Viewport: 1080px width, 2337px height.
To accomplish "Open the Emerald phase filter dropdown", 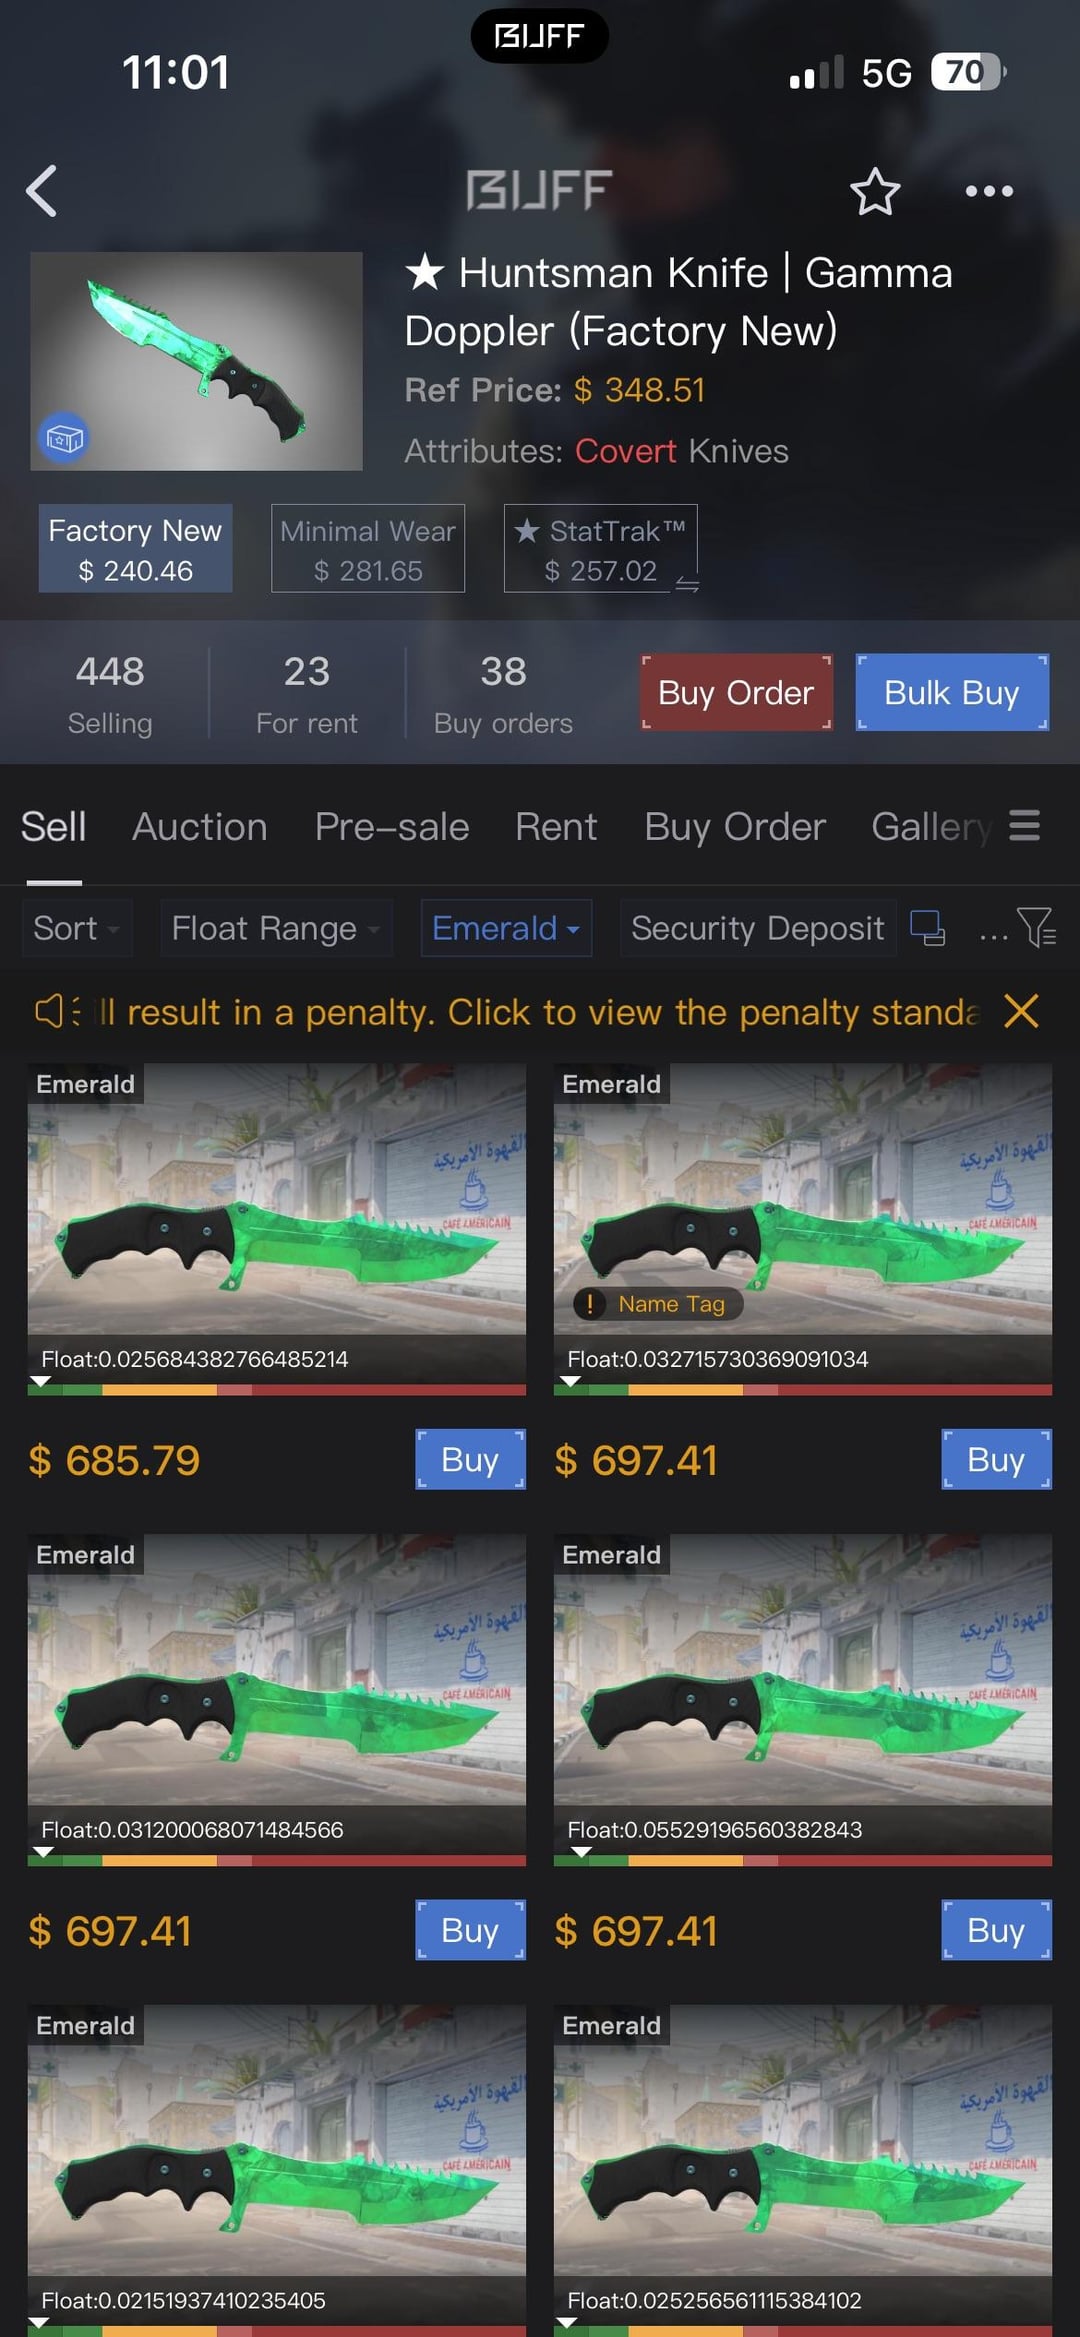I will coord(506,928).
